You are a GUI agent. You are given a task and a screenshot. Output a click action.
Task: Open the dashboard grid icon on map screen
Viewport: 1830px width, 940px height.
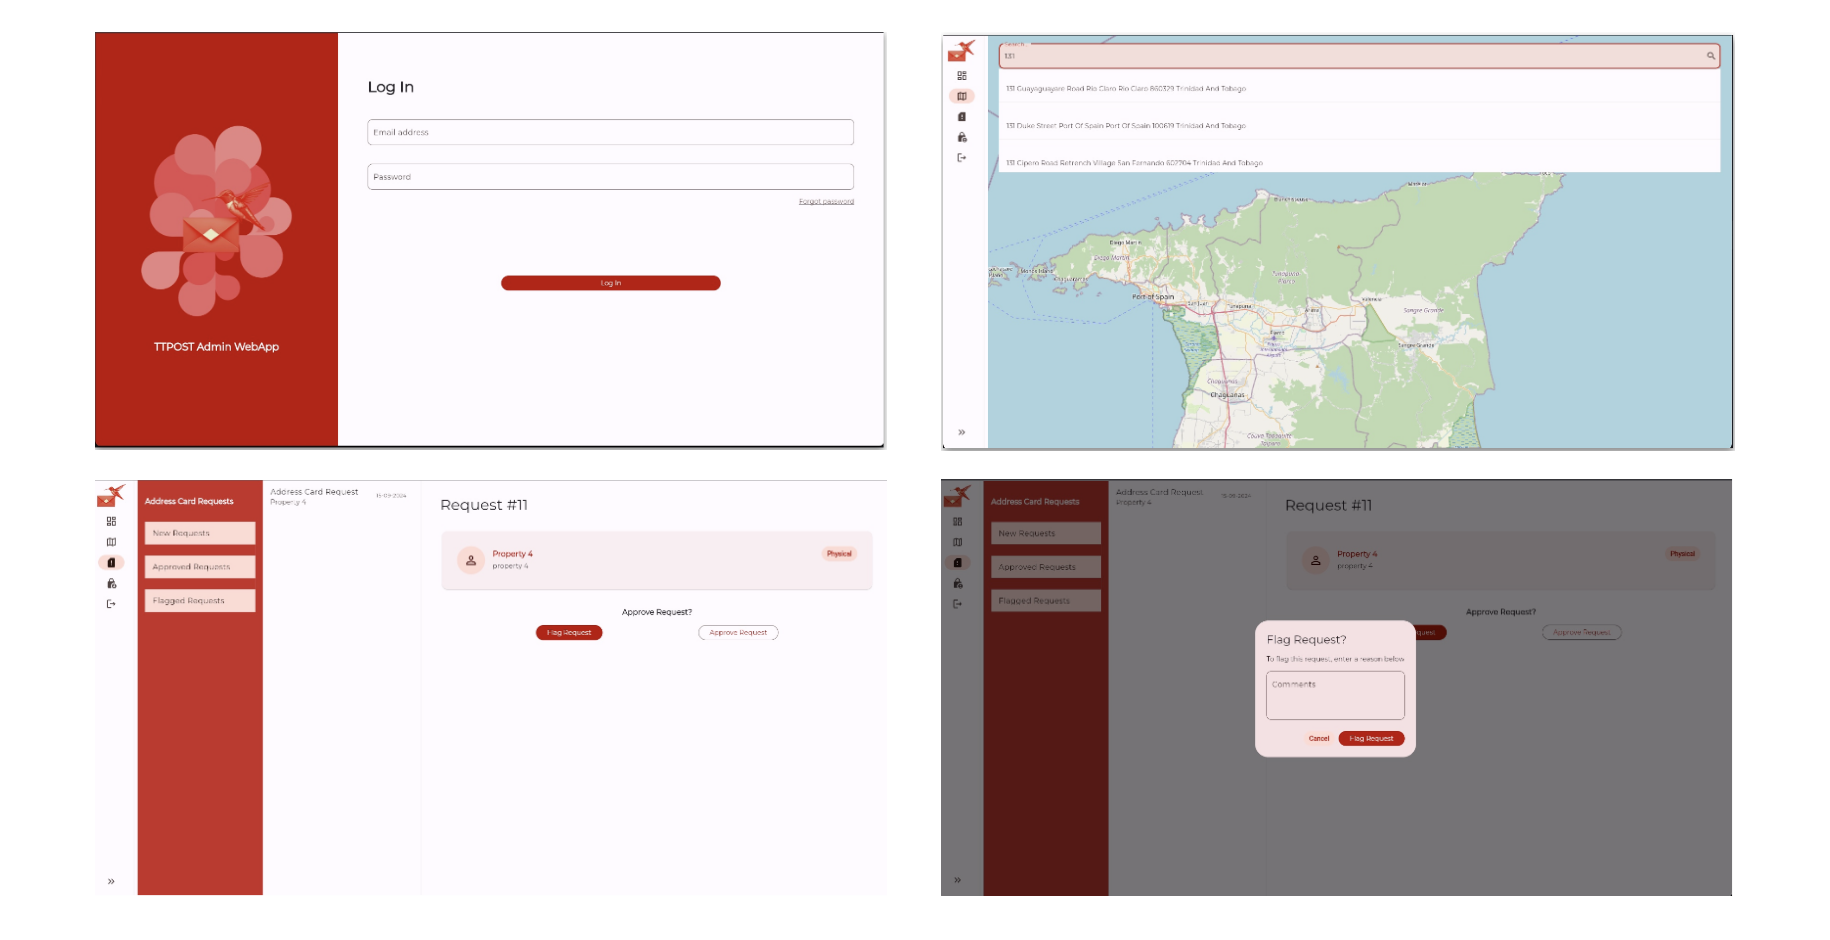(x=962, y=76)
